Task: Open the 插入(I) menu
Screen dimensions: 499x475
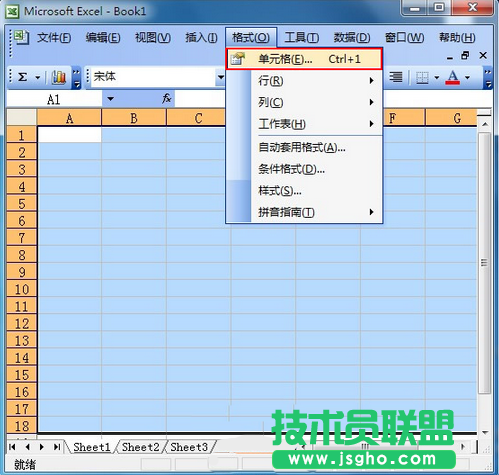Action: pos(201,38)
